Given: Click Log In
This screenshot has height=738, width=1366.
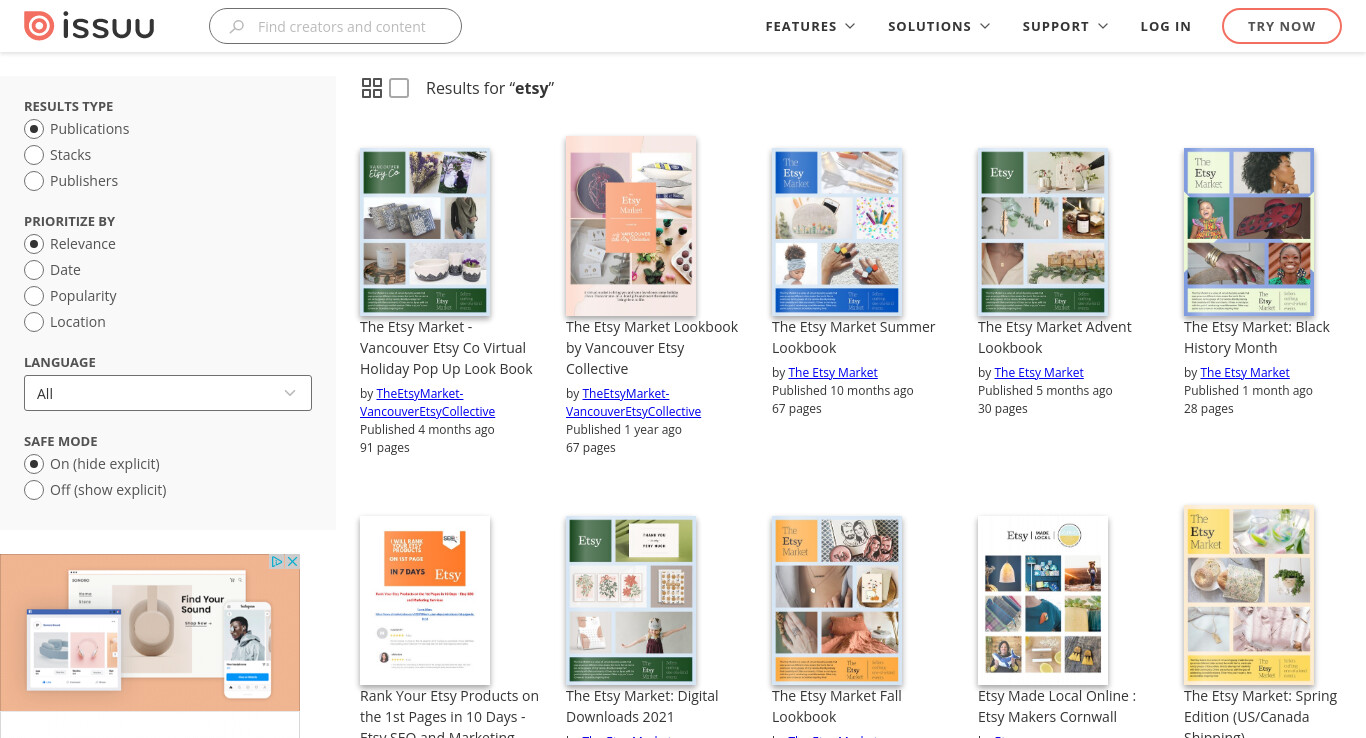Looking at the screenshot, I should pyautogui.click(x=1166, y=27).
